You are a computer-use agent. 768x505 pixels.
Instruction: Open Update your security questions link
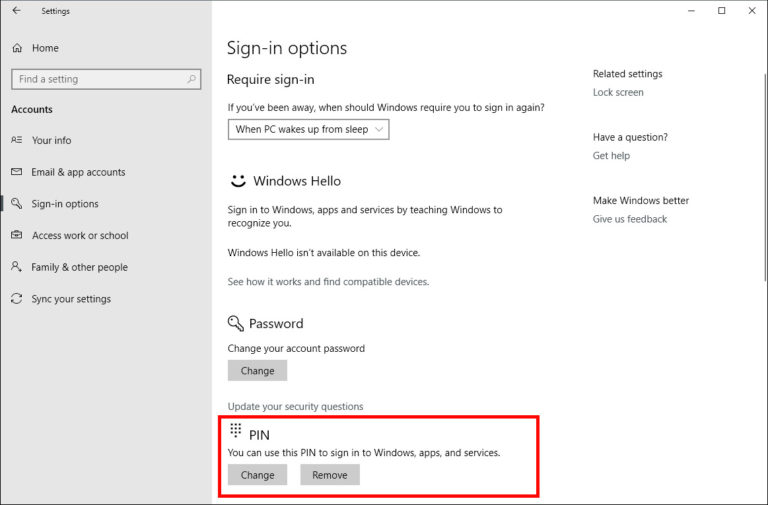tap(295, 406)
